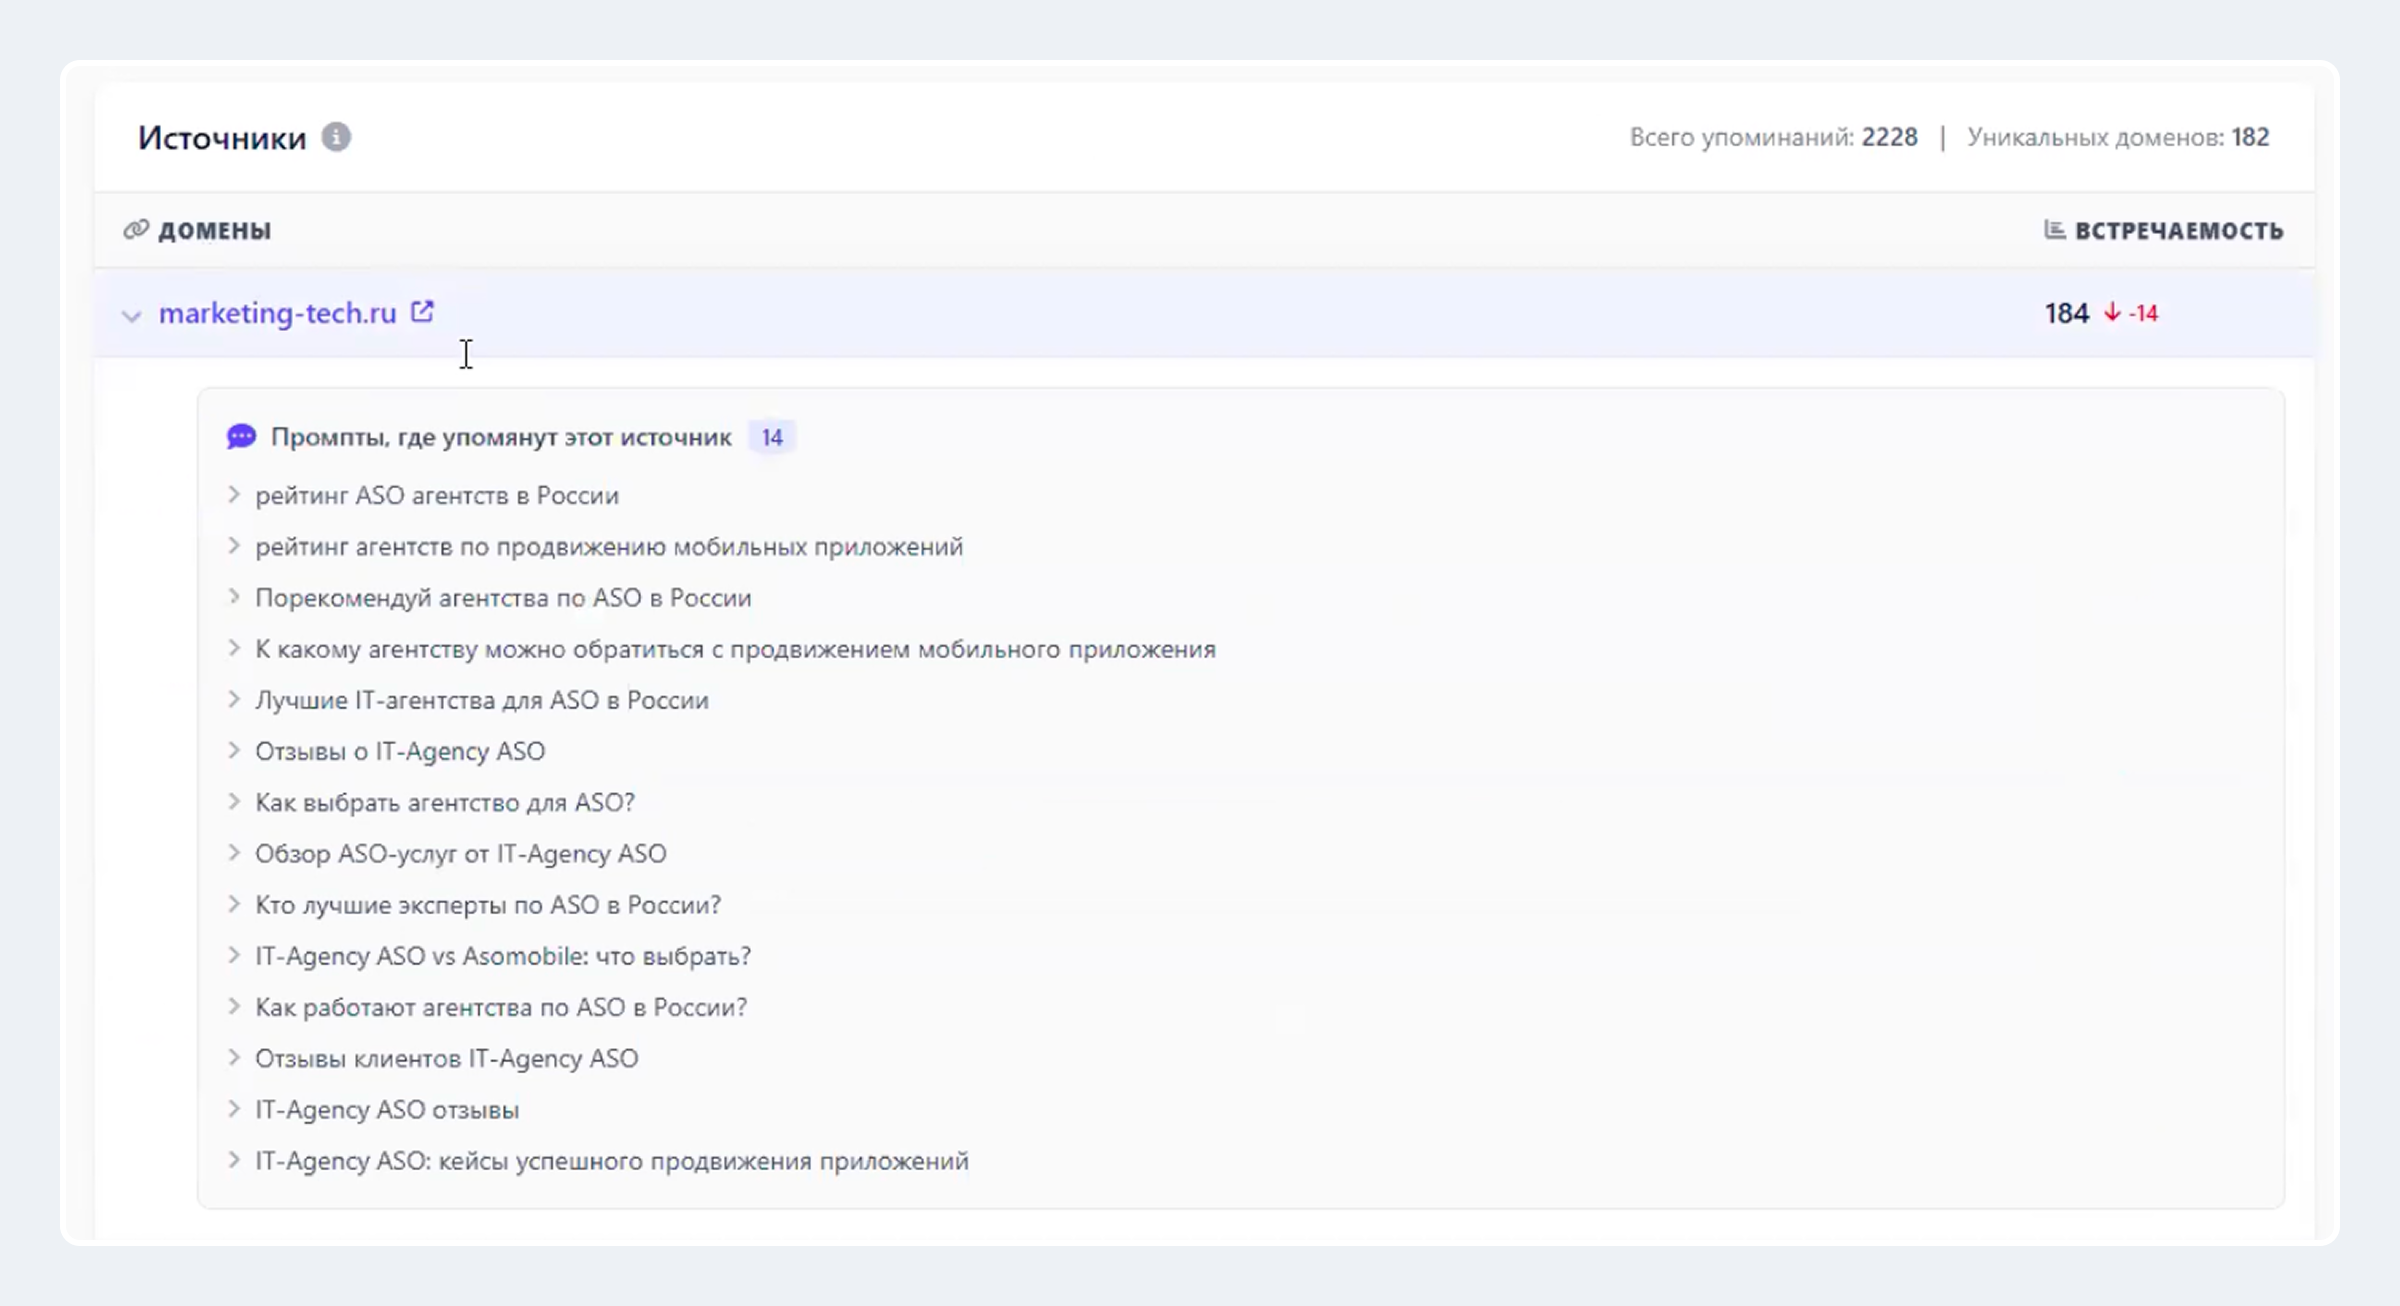Expand the 'Отзывы о IT-Agency ASO' prompt
Viewport: 2400px width, 1306px height.
click(x=234, y=751)
